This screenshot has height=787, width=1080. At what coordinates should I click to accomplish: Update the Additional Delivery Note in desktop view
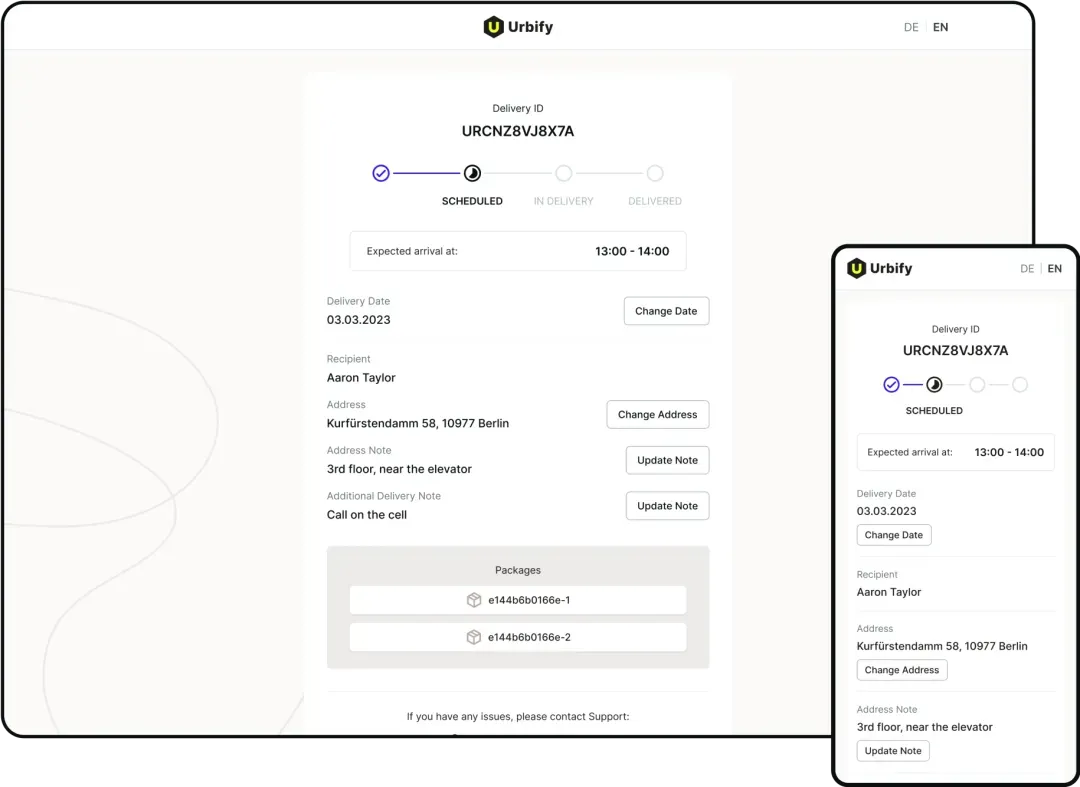click(x=667, y=505)
